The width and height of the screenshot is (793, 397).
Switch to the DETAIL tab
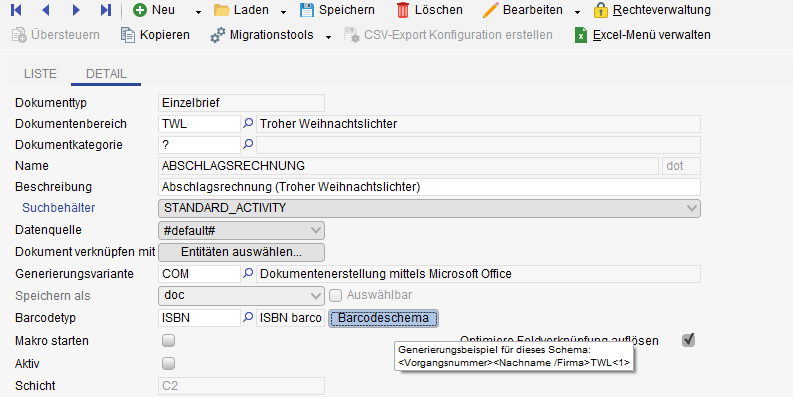pyautogui.click(x=106, y=74)
